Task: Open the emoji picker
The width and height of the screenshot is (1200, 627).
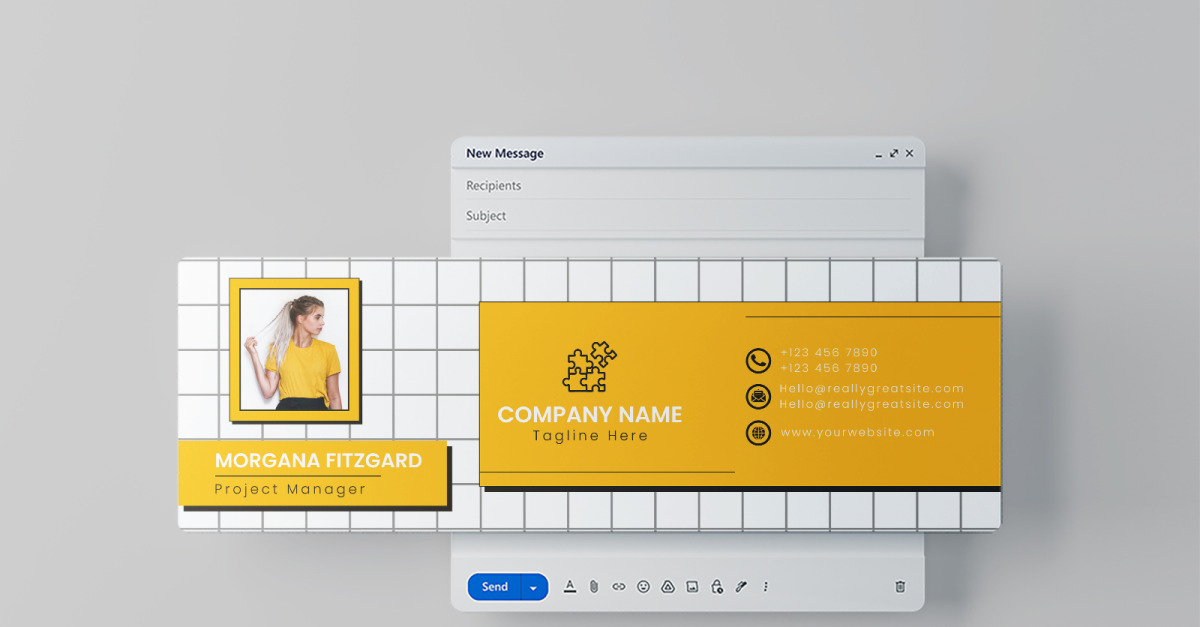Action: point(644,587)
